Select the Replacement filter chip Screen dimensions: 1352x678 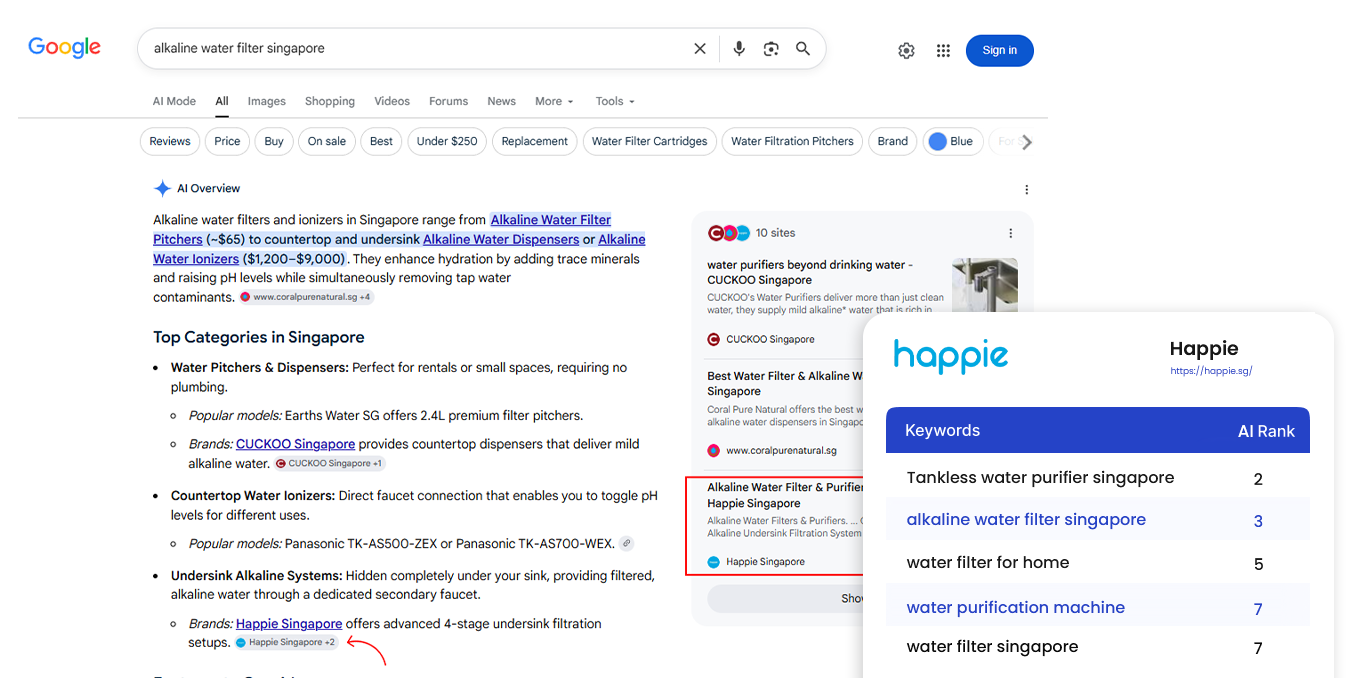(535, 141)
